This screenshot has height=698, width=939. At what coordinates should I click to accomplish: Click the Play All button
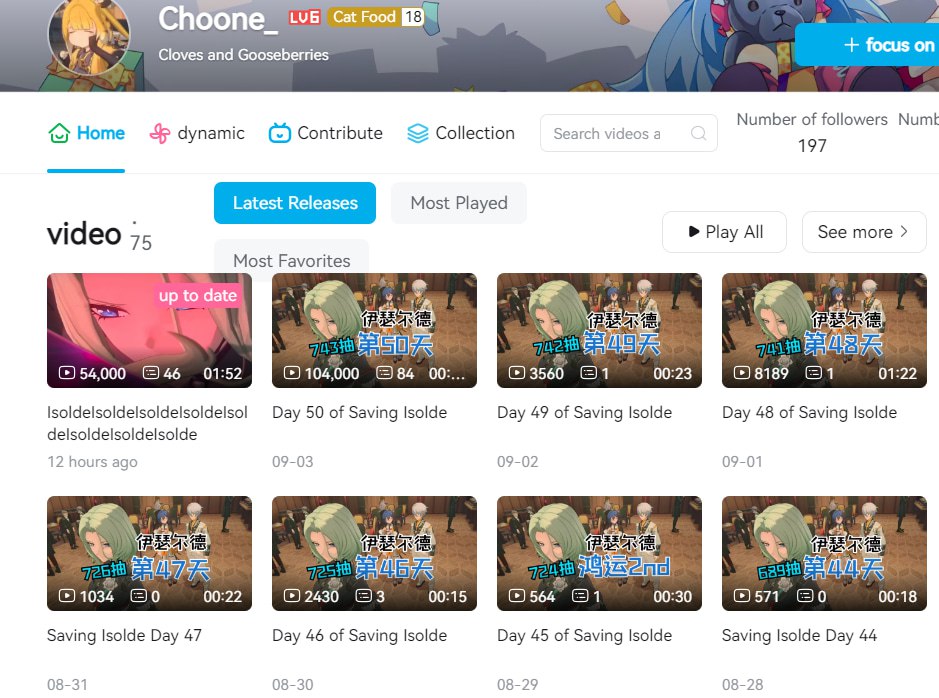(725, 232)
